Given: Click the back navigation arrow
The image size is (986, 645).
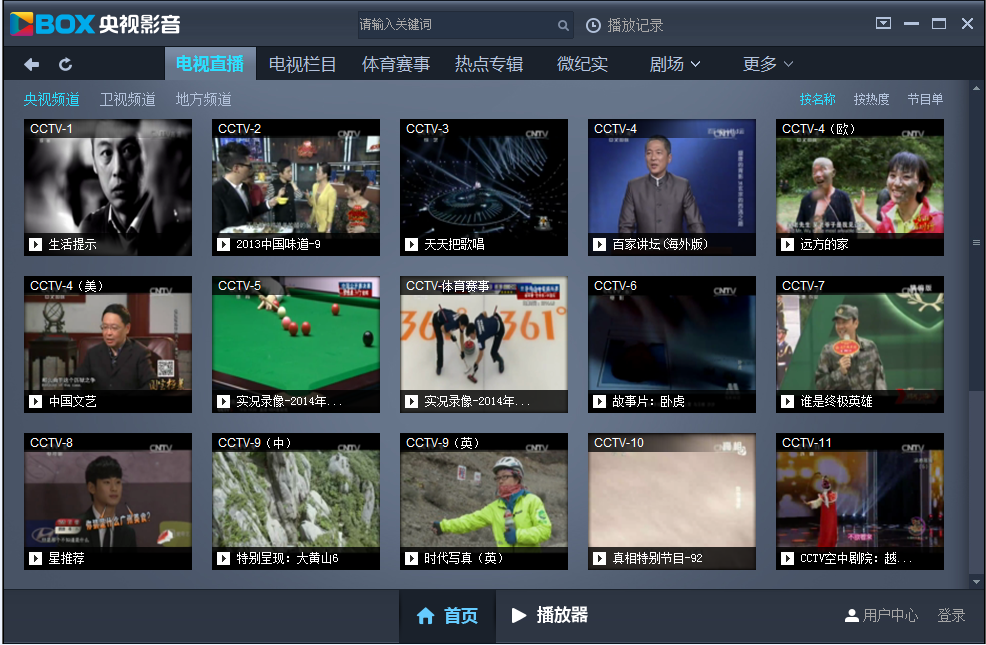Looking at the screenshot, I should (31, 63).
